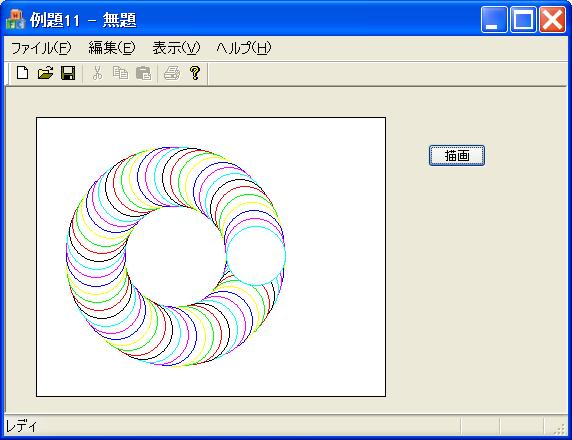Open the ヘルプ(H) menu
Image resolution: width=572 pixels, height=440 pixels.
[244, 48]
